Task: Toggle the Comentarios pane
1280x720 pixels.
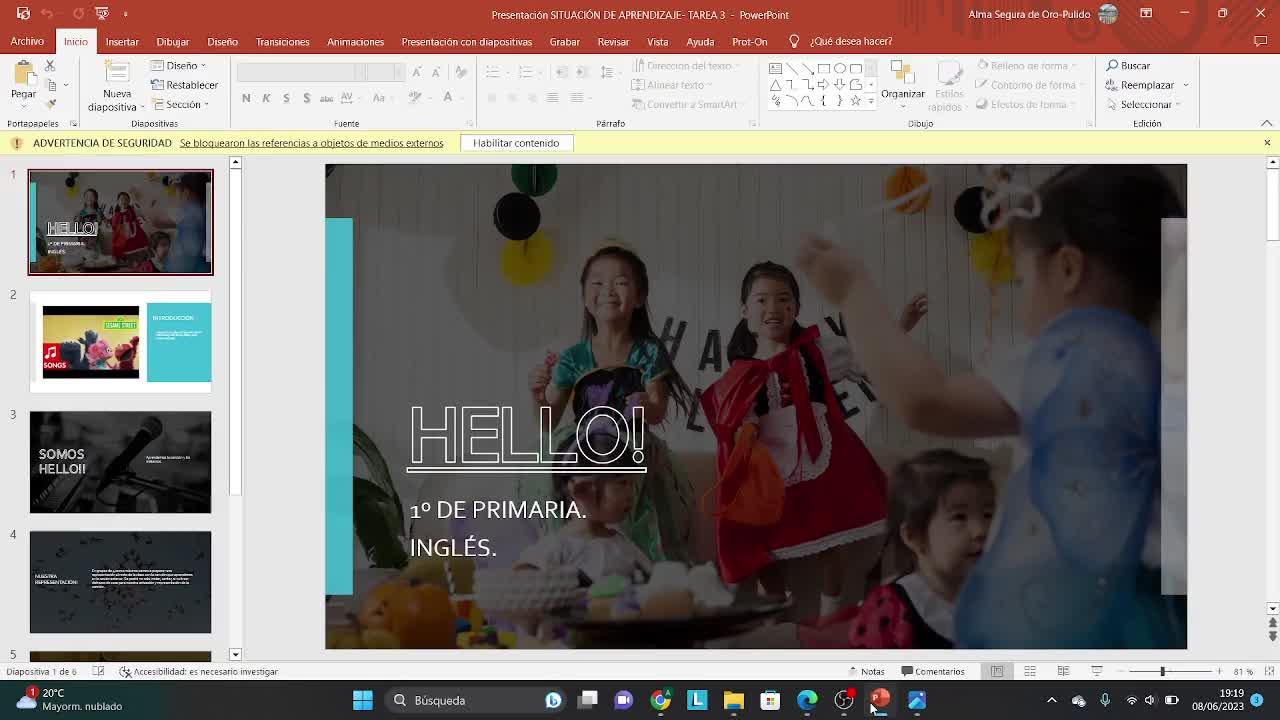Action: pyautogui.click(x=932, y=671)
